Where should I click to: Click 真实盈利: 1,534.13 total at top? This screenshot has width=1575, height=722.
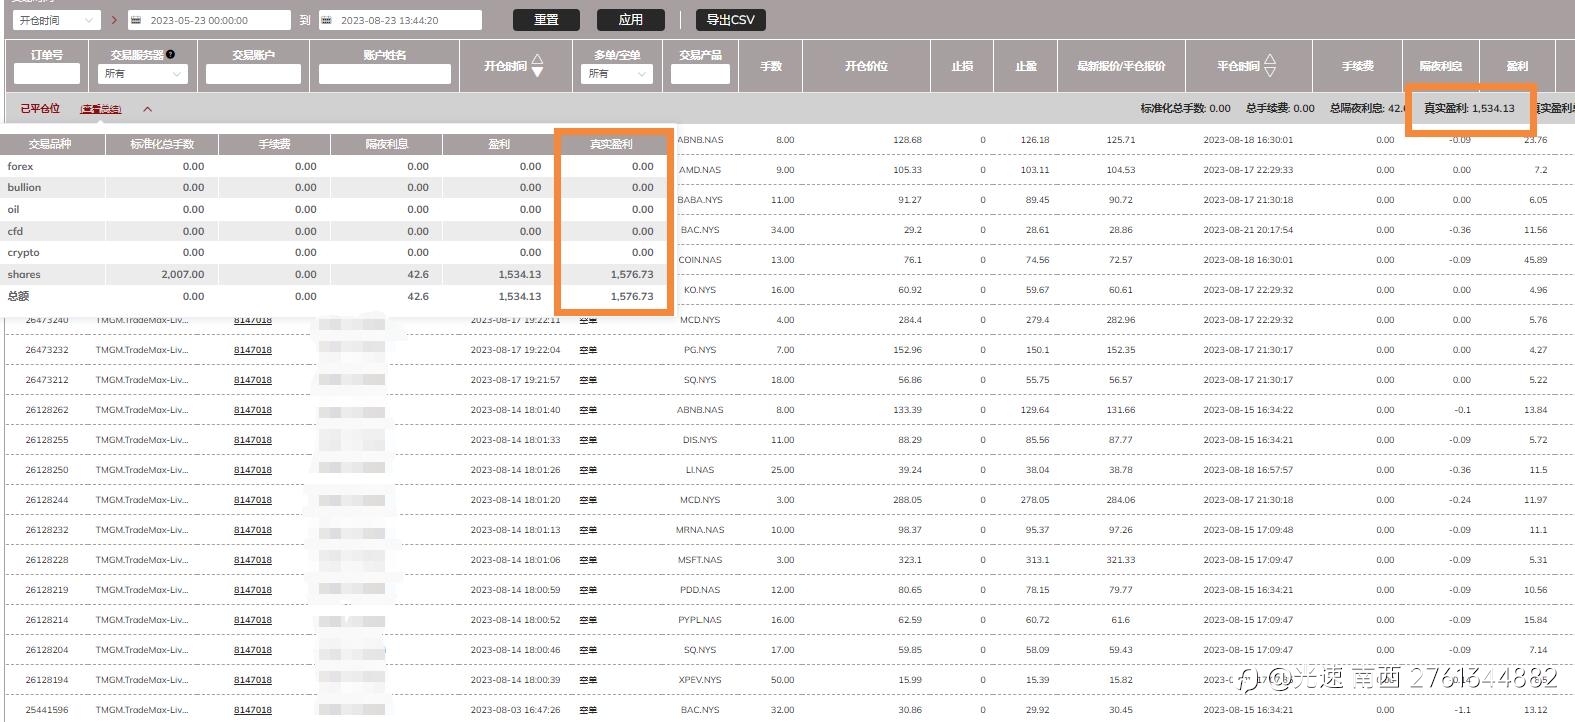(1469, 108)
